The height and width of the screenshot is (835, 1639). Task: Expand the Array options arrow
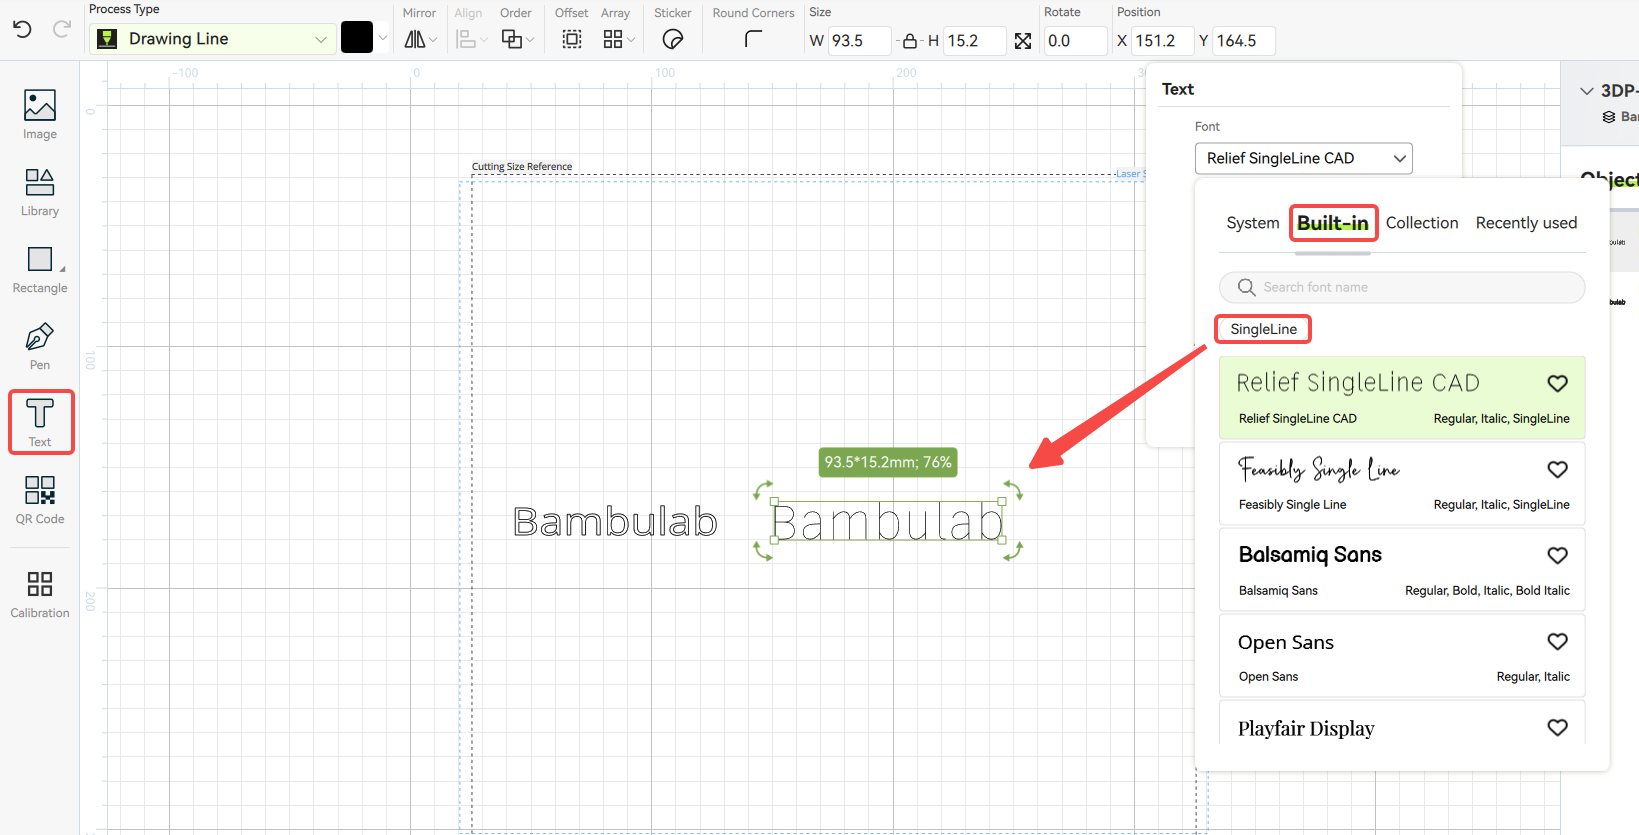pyautogui.click(x=631, y=40)
